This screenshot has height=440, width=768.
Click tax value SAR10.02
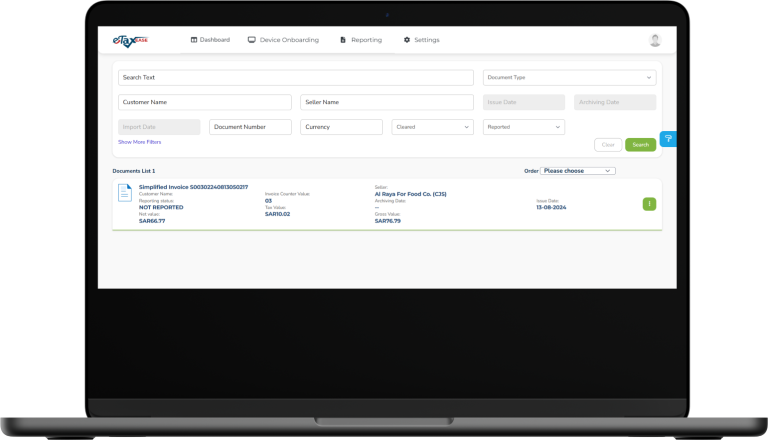(277, 214)
